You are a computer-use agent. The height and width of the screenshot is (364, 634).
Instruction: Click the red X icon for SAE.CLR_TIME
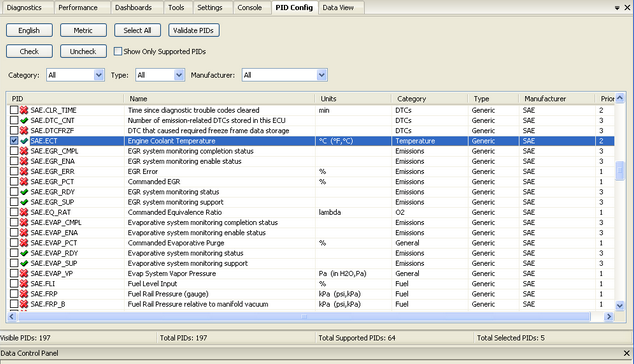pos(24,110)
